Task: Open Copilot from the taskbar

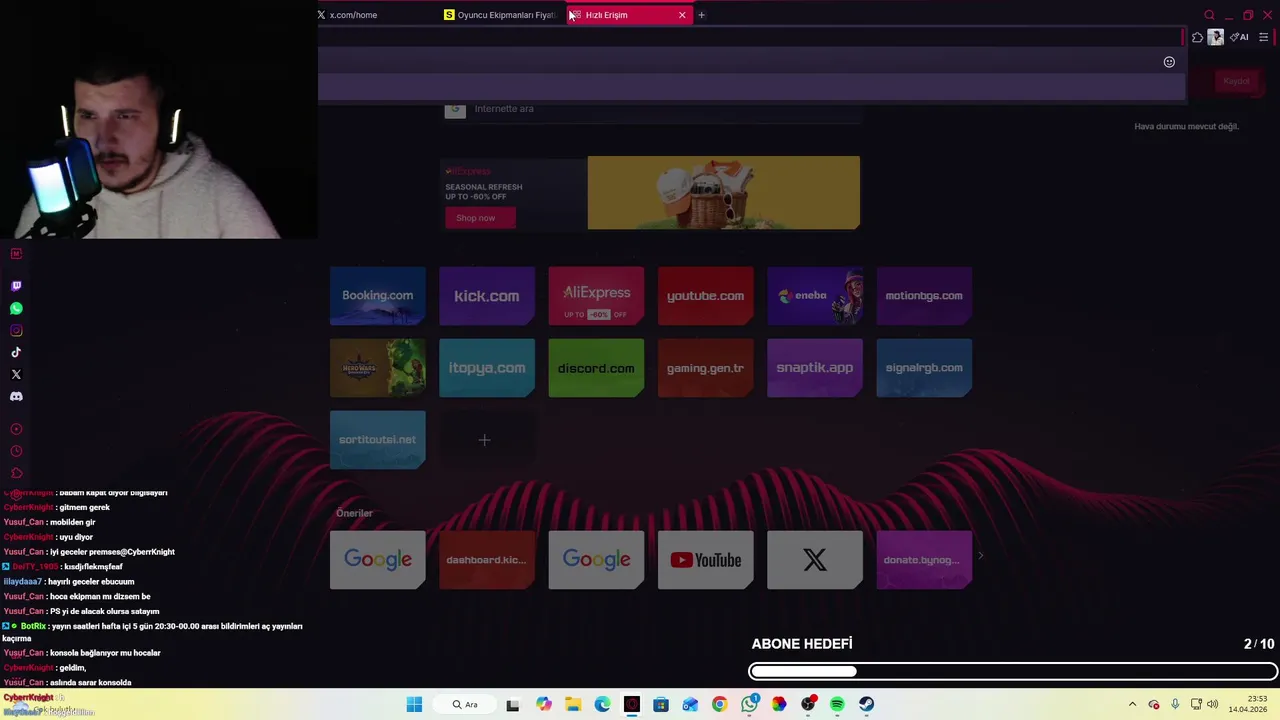Action: tap(543, 704)
